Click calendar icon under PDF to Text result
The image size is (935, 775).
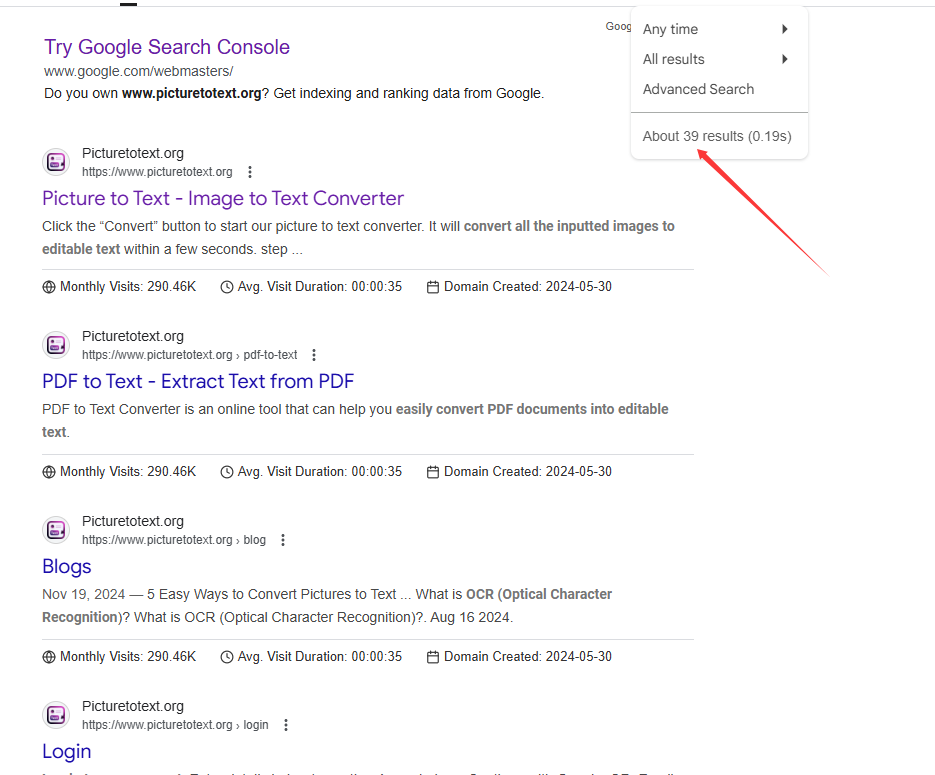433,472
